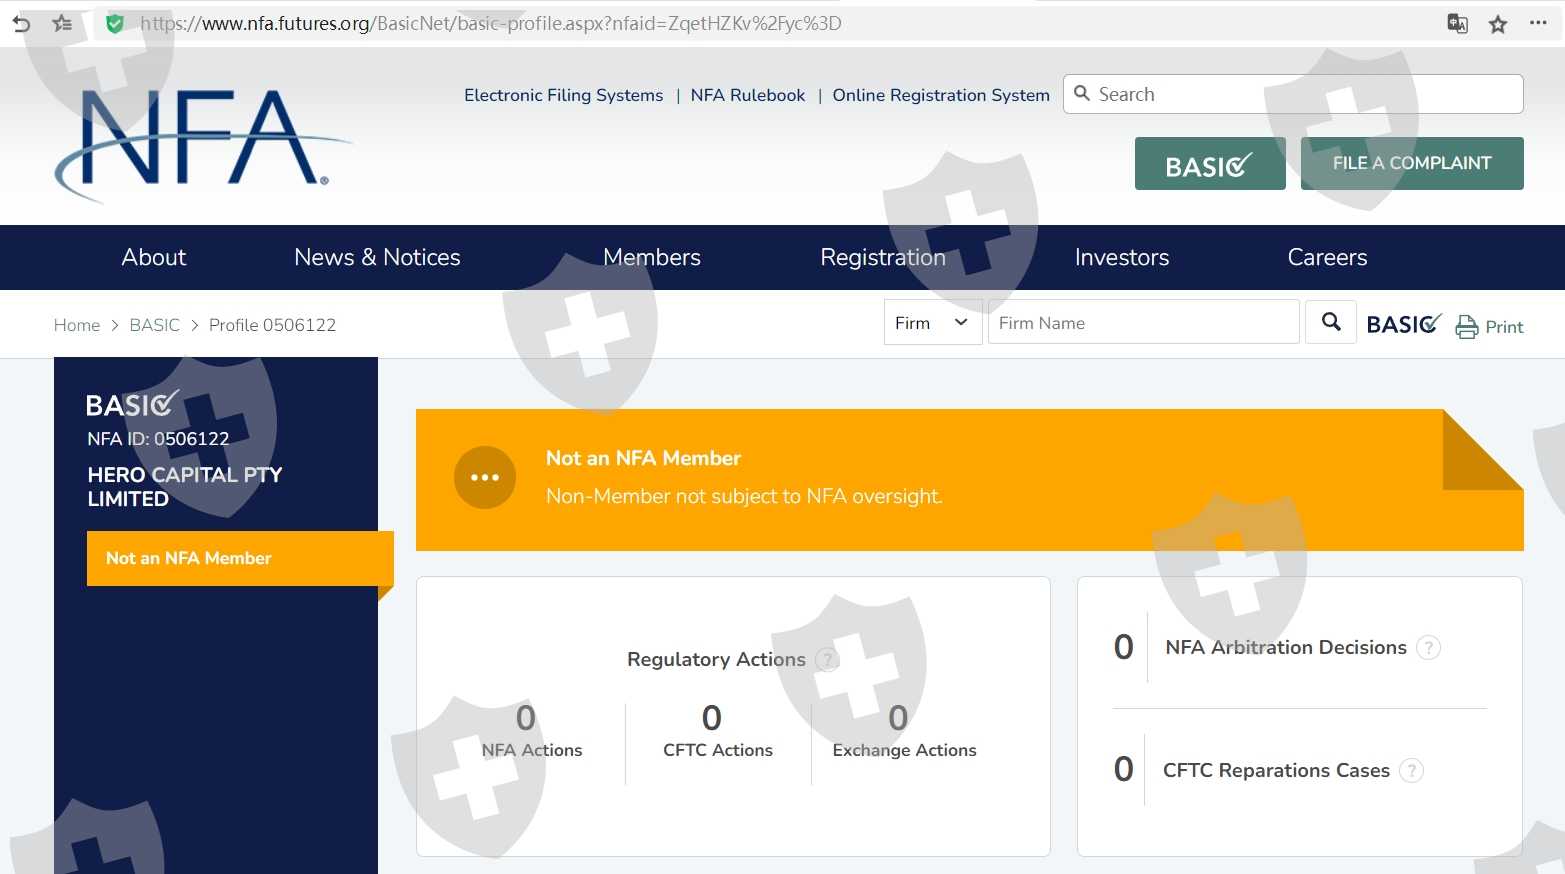
Task: Open the About menu
Action: click(x=154, y=257)
